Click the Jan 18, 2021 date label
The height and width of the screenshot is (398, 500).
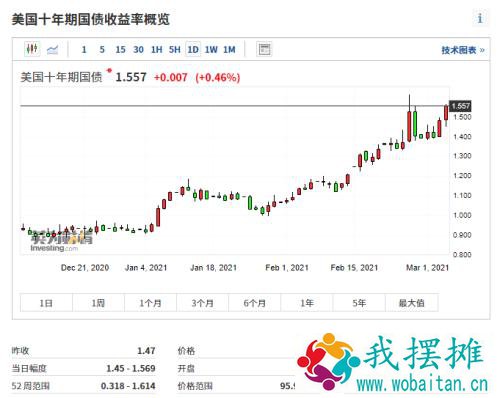click(213, 268)
